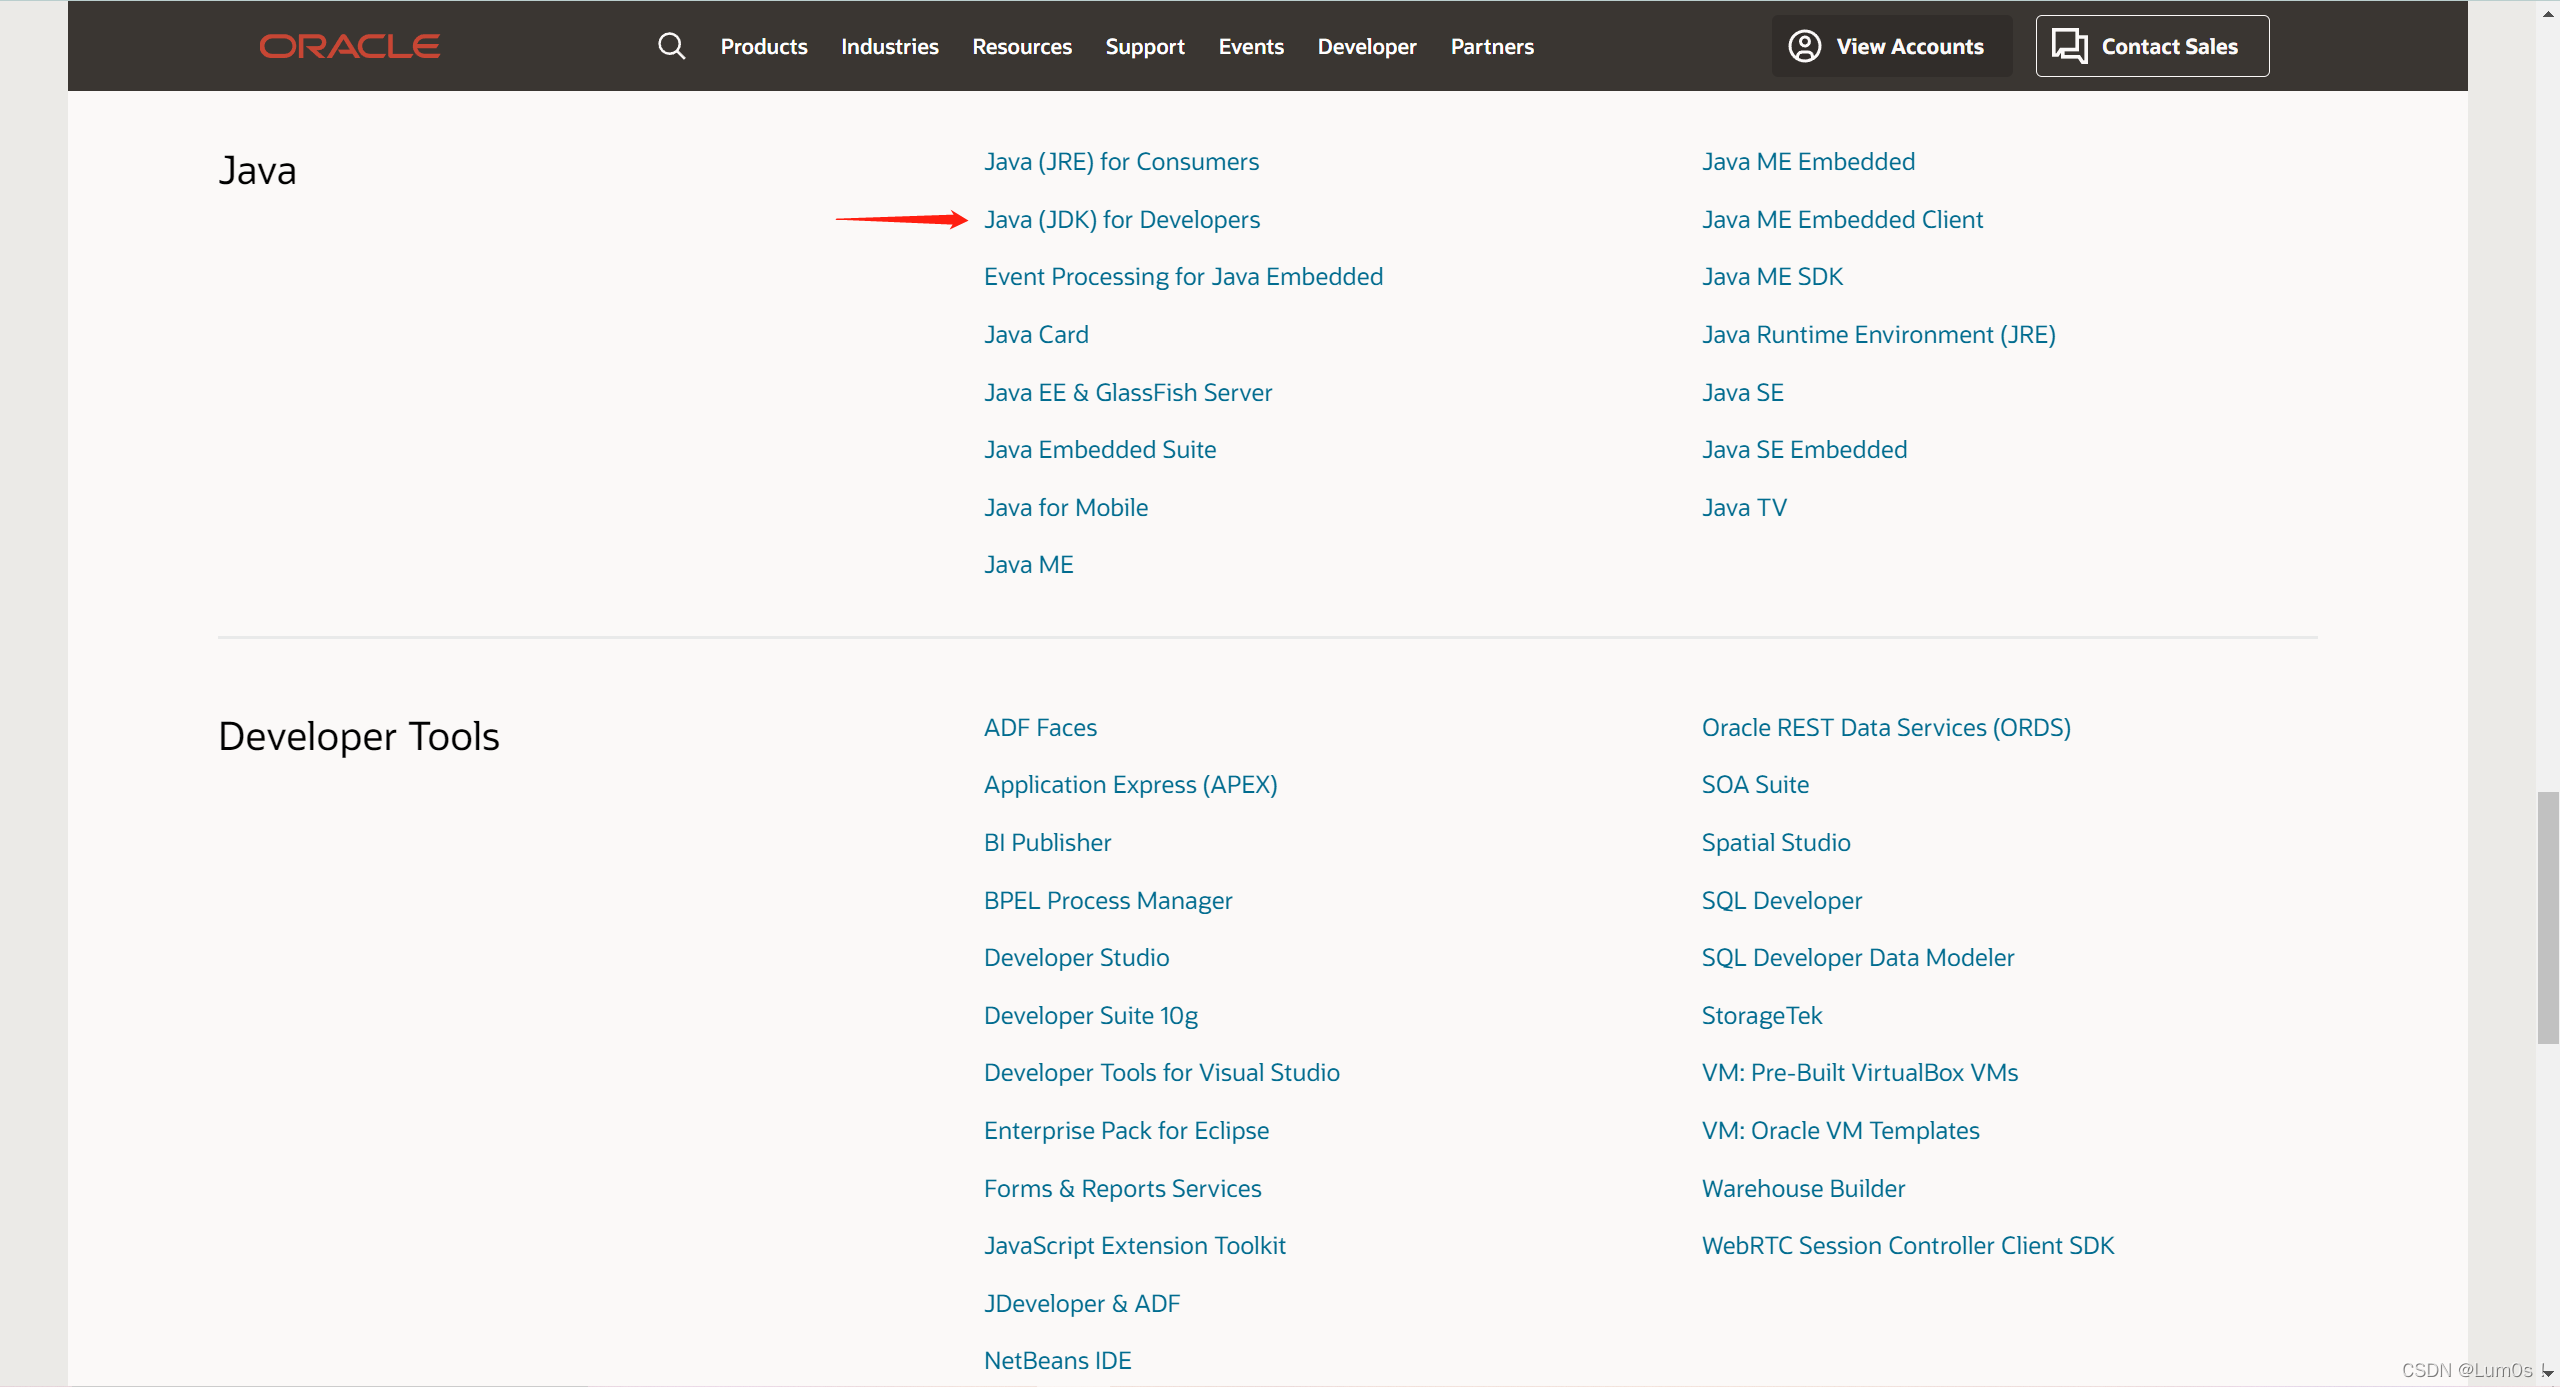
Task: Click the Oracle logo
Action: click(349, 46)
